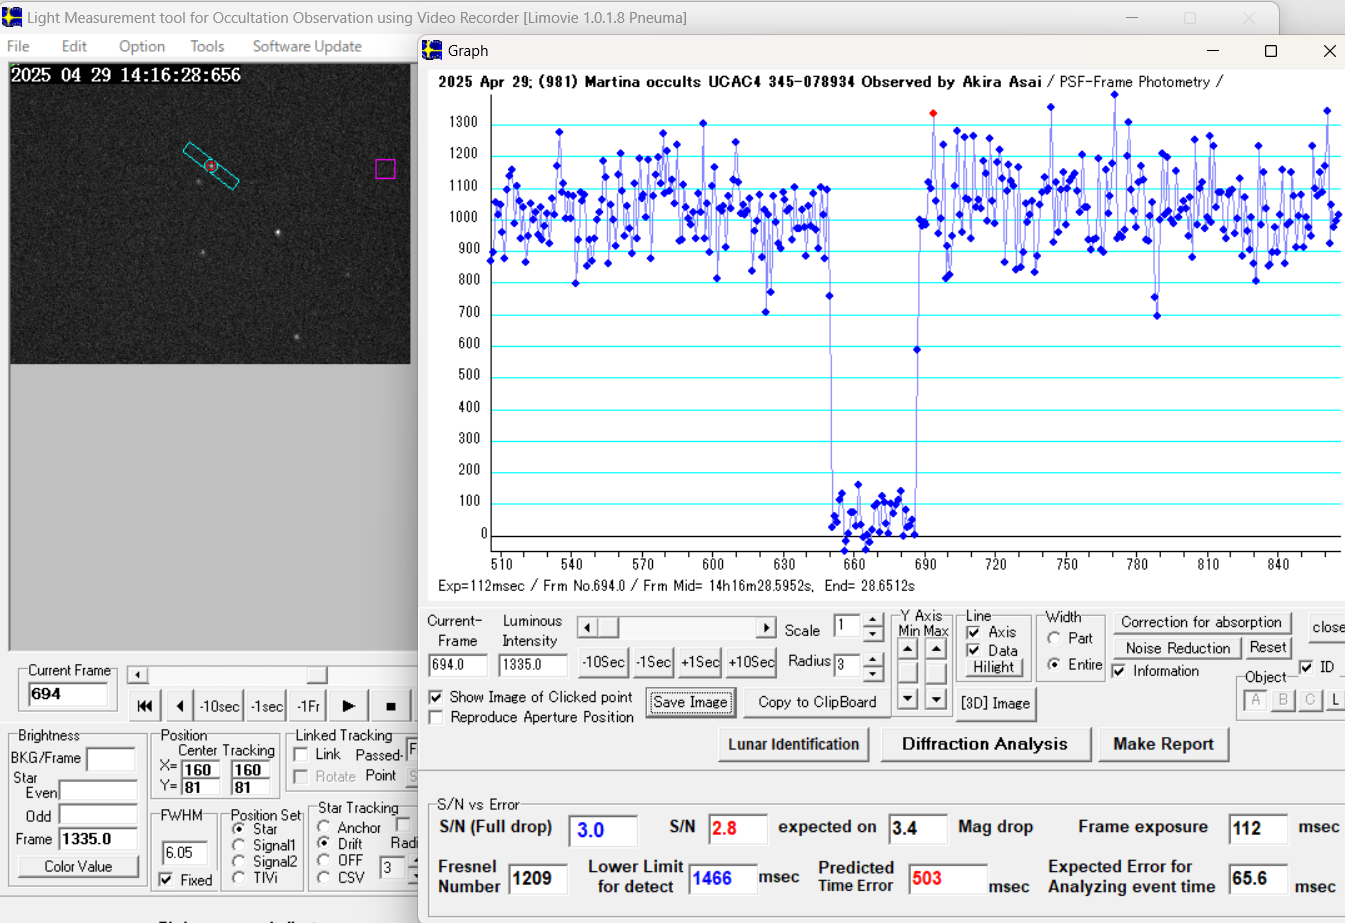The height and width of the screenshot is (923, 1345).
Task: Click the Y Axis Max down arrow
Action: pyautogui.click(x=936, y=699)
